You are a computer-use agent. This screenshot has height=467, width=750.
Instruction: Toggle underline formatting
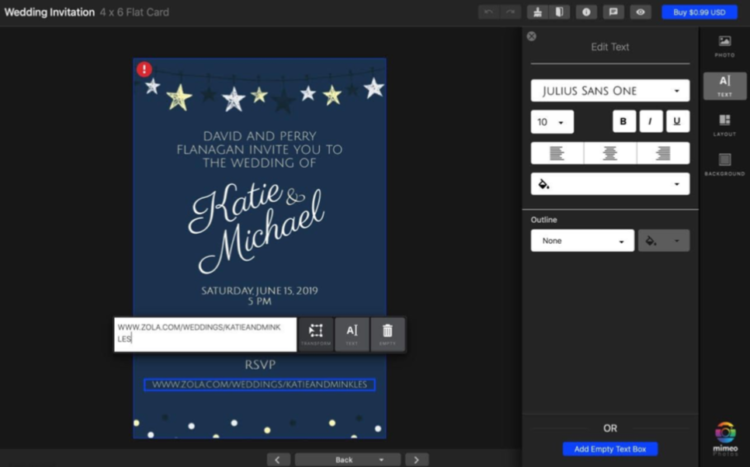pyautogui.click(x=677, y=122)
